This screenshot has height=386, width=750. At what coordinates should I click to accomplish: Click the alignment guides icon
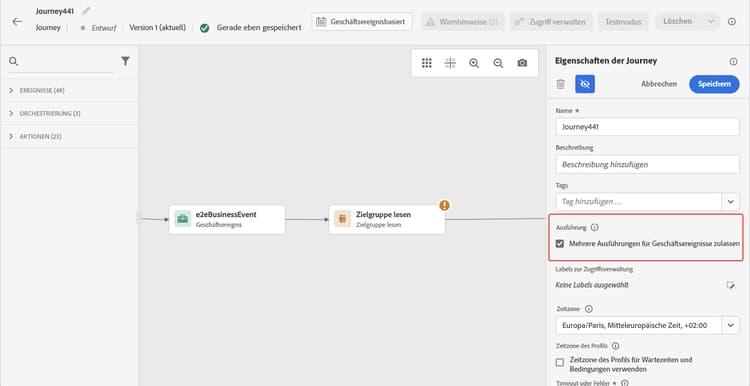[450, 63]
